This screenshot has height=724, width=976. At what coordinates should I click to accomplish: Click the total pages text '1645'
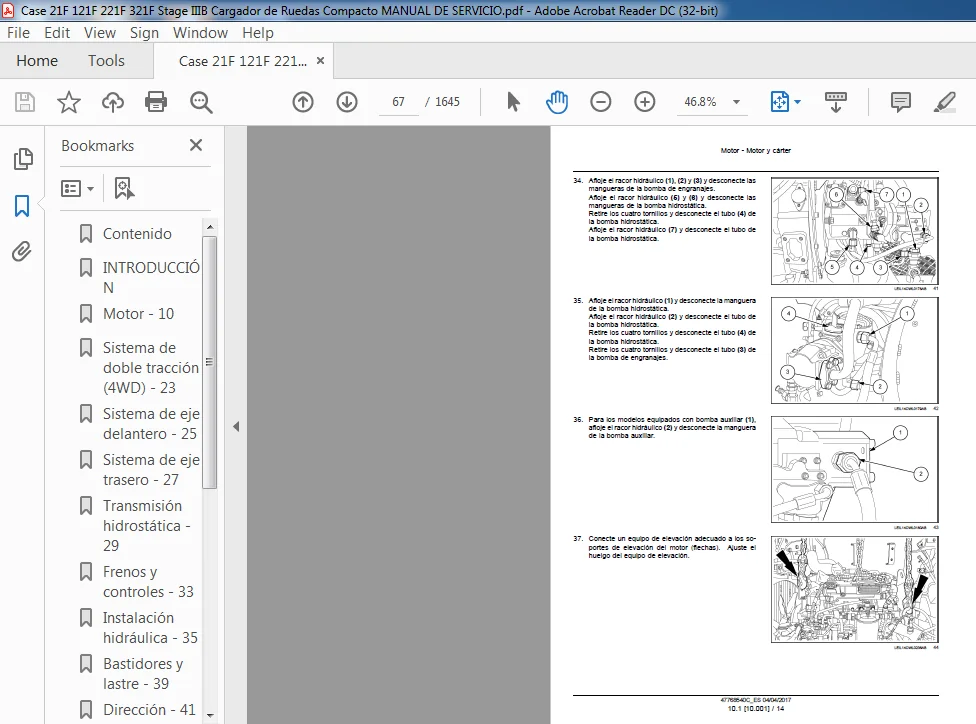point(447,102)
